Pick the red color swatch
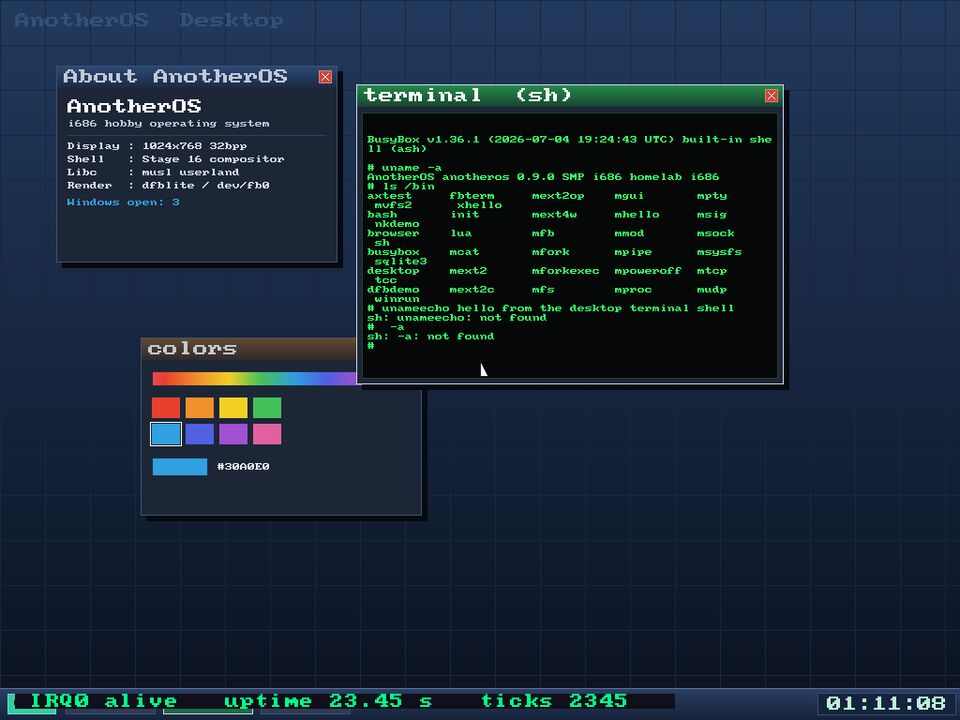960x720 pixels. click(x=166, y=408)
